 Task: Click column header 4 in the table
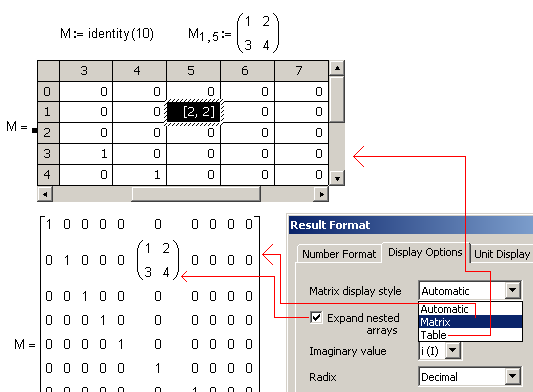pos(139,71)
